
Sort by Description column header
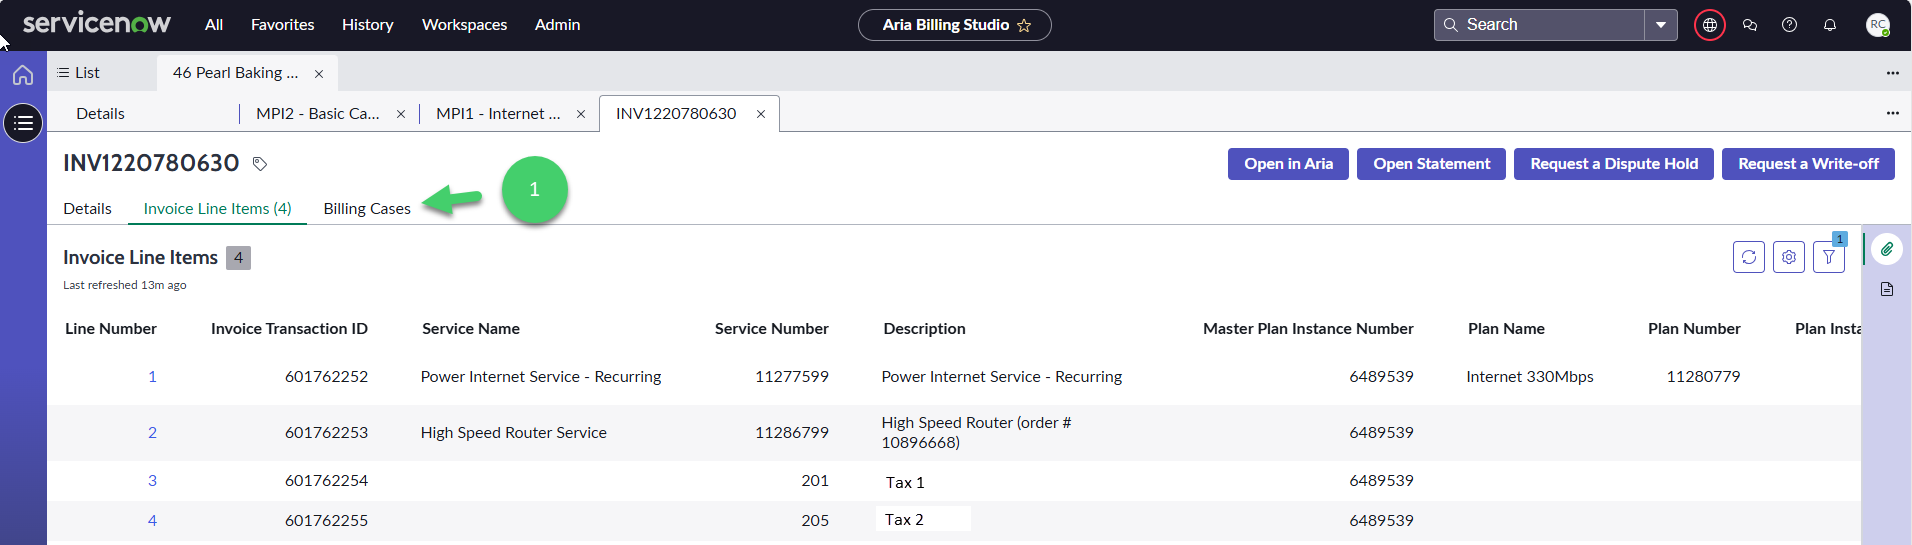click(924, 329)
